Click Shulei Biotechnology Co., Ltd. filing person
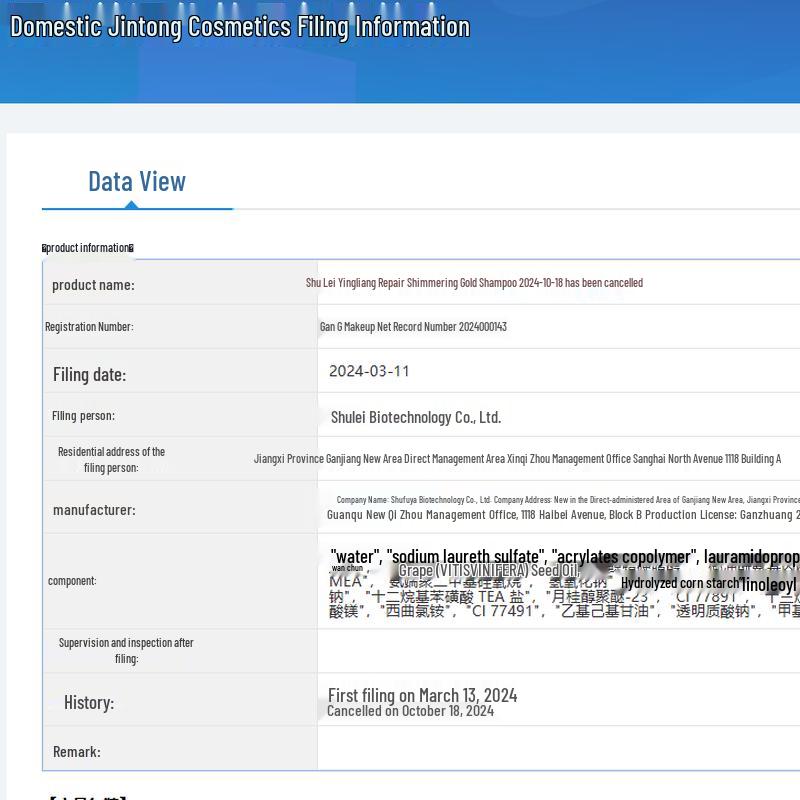This screenshot has height=800, width=800. (x=416, y=417)
